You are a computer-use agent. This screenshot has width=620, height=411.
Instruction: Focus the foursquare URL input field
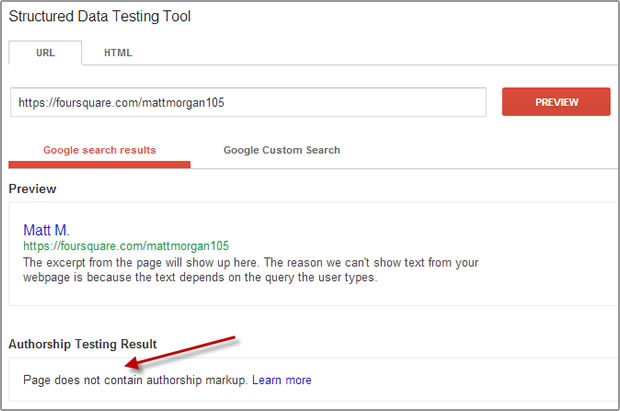click(x=248, y=102)
